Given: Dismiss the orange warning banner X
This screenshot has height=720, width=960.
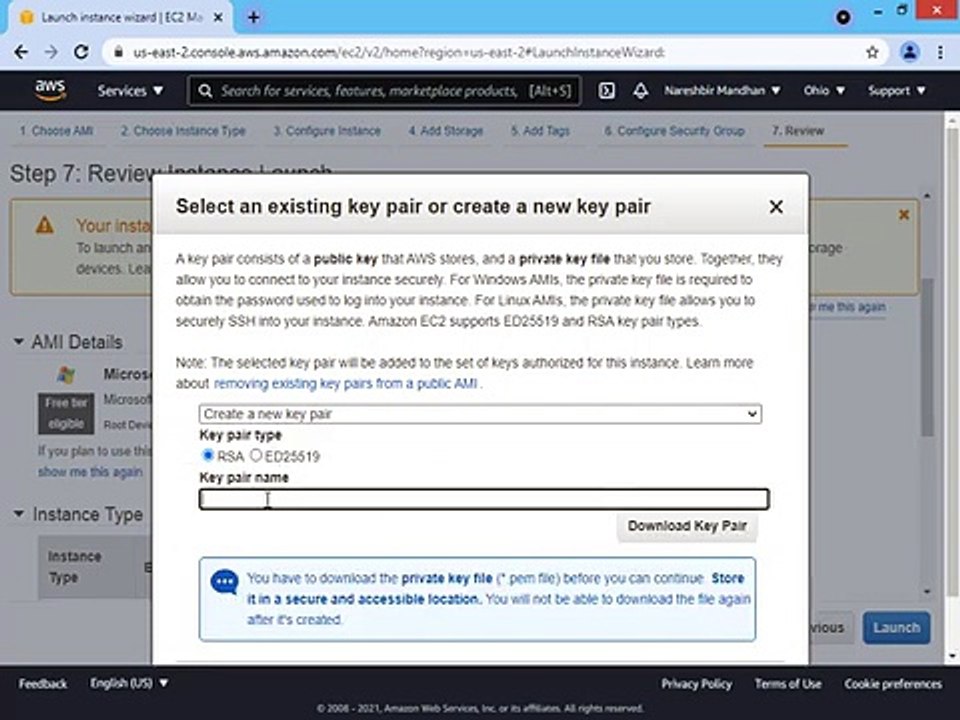Looking at the screenshot, I should point(904,215).
